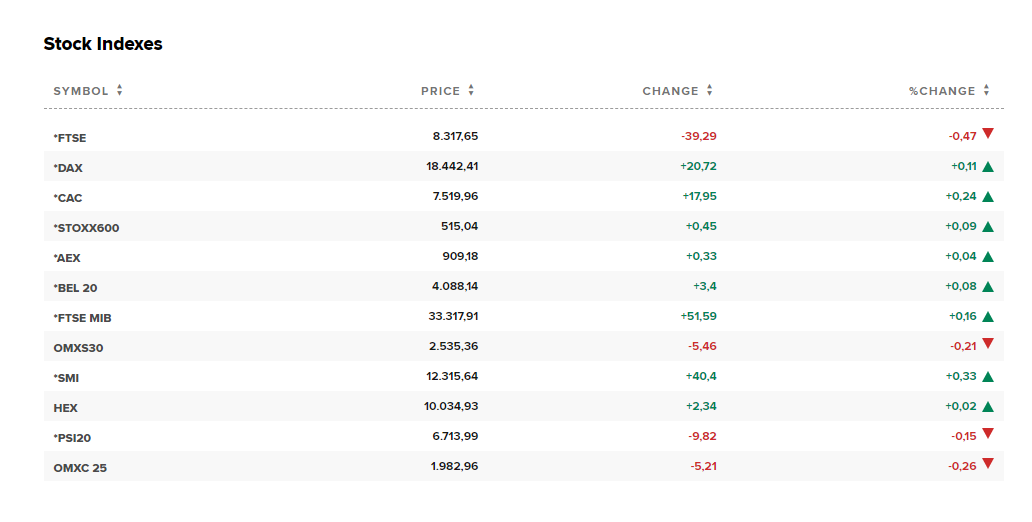1032x522 pixels.
Task: View the HEX index details
Action: click(65, 408)
